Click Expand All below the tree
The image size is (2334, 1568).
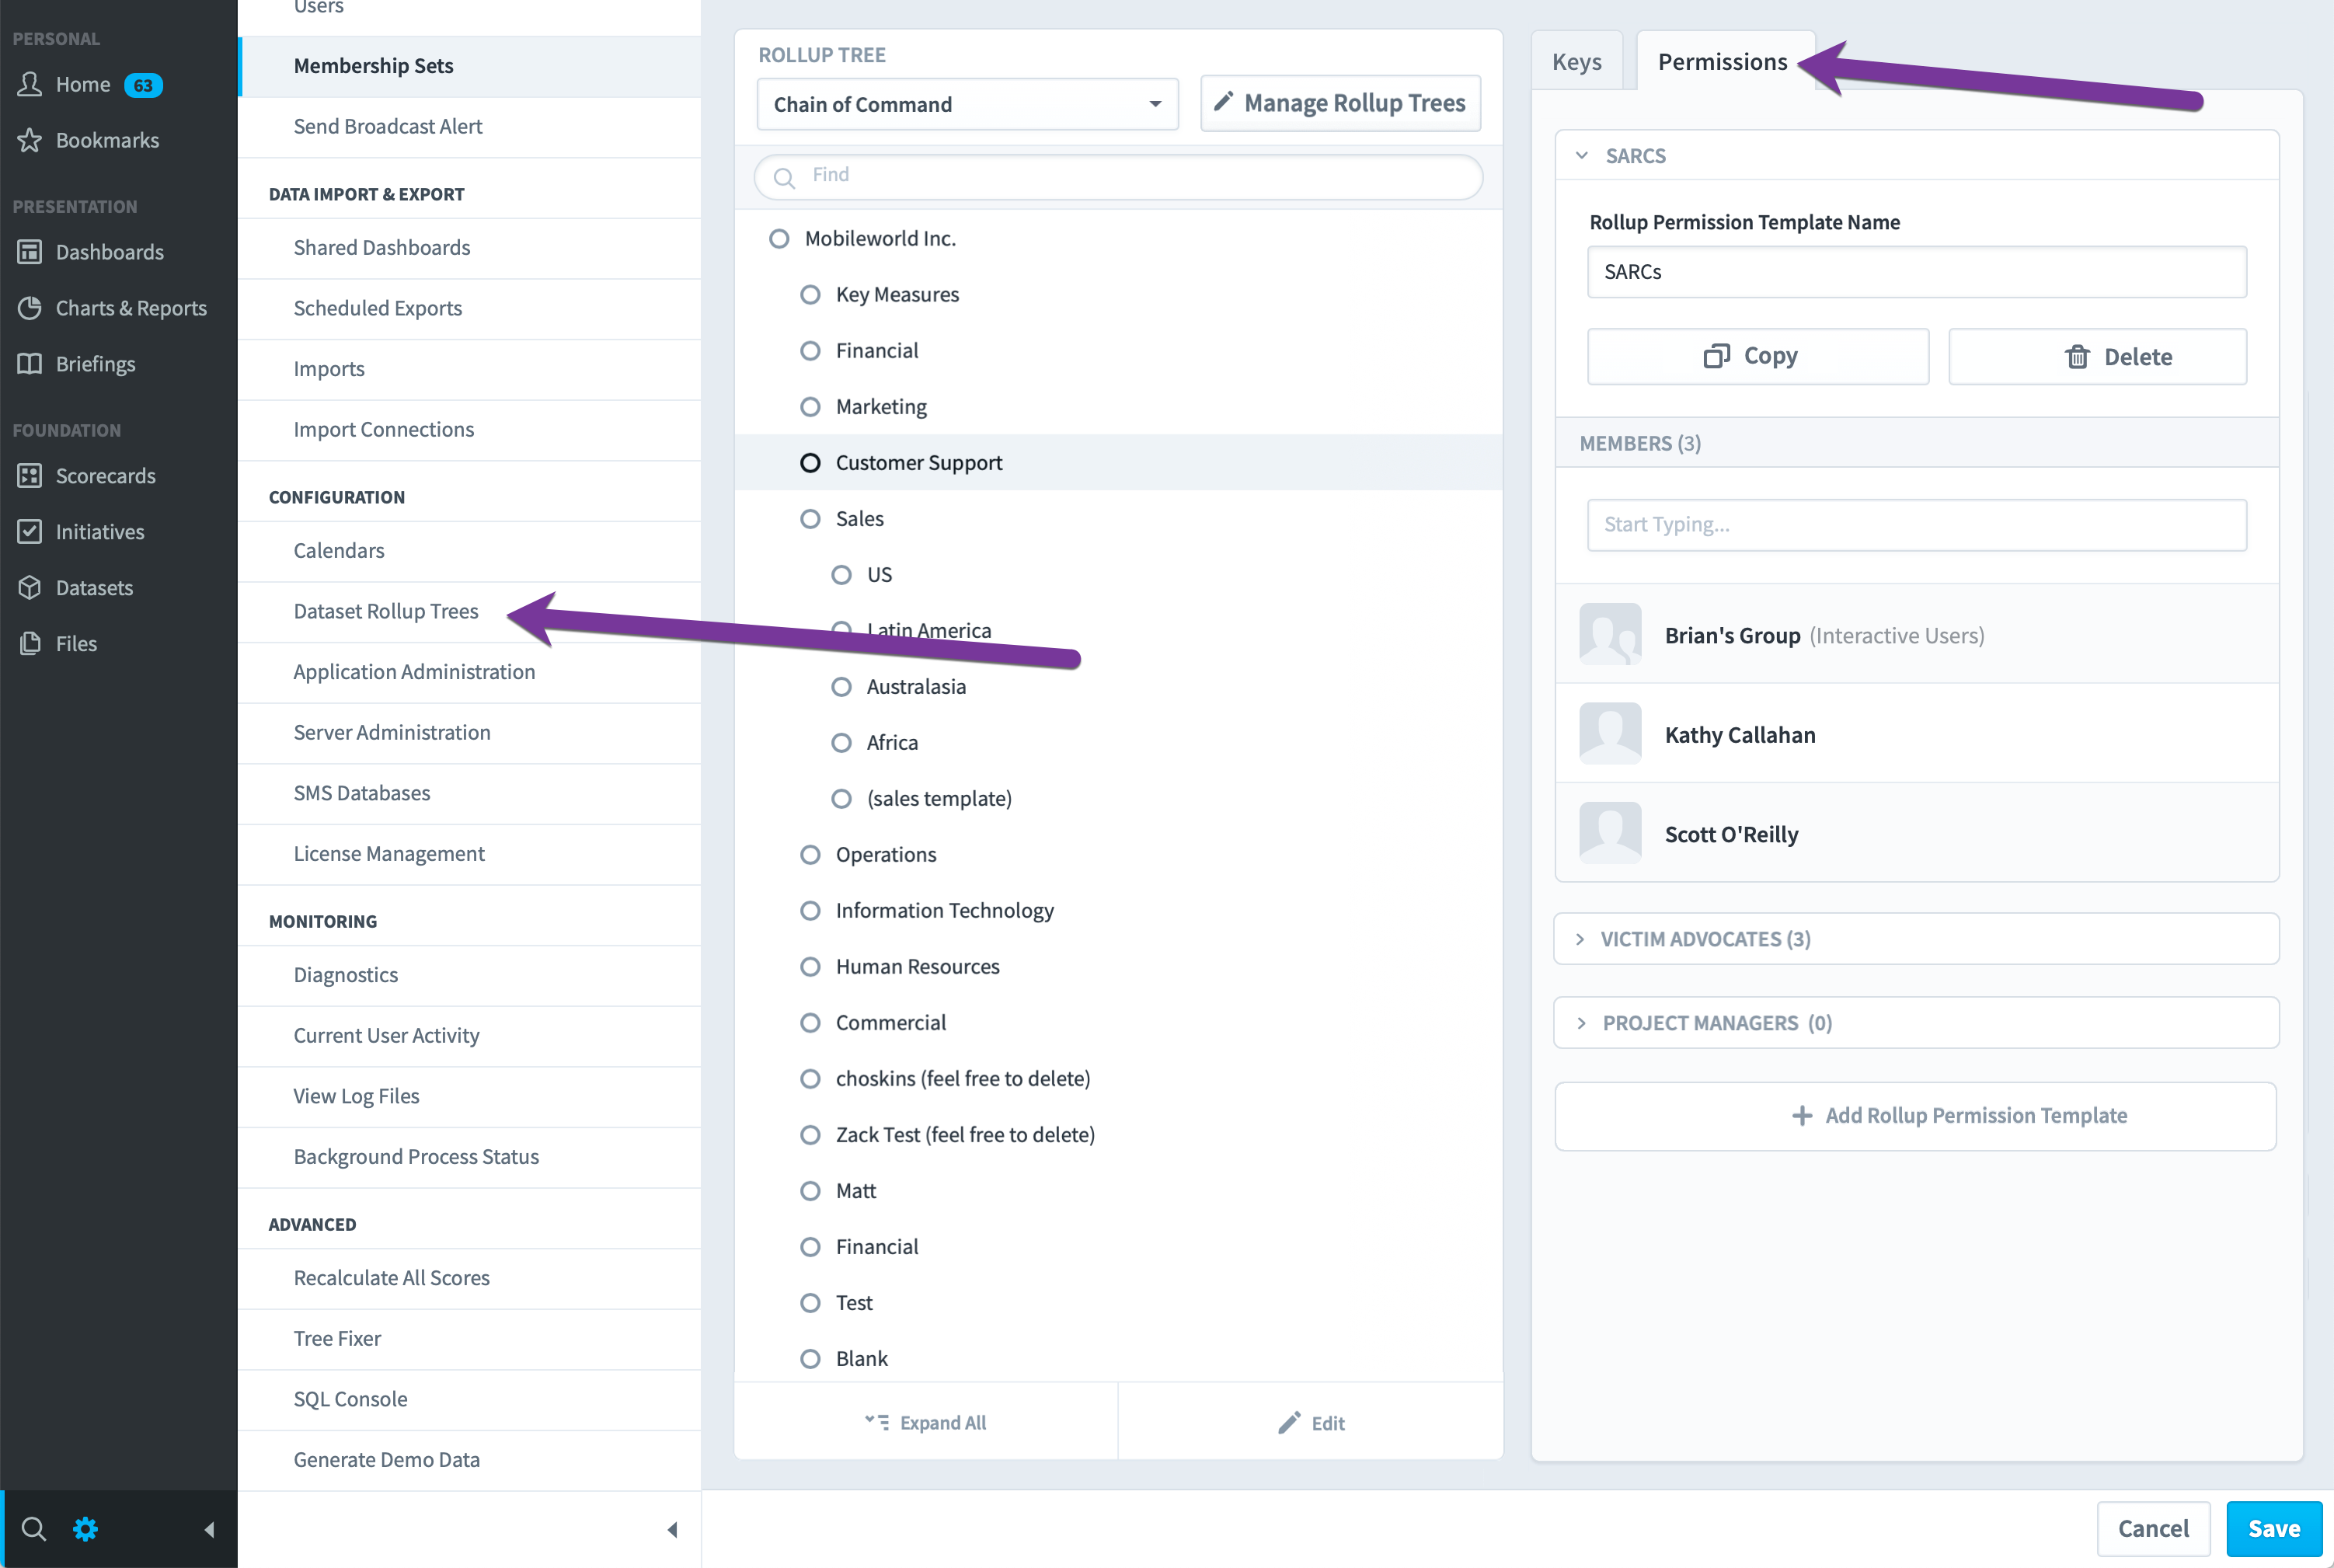pos(926,1423)
